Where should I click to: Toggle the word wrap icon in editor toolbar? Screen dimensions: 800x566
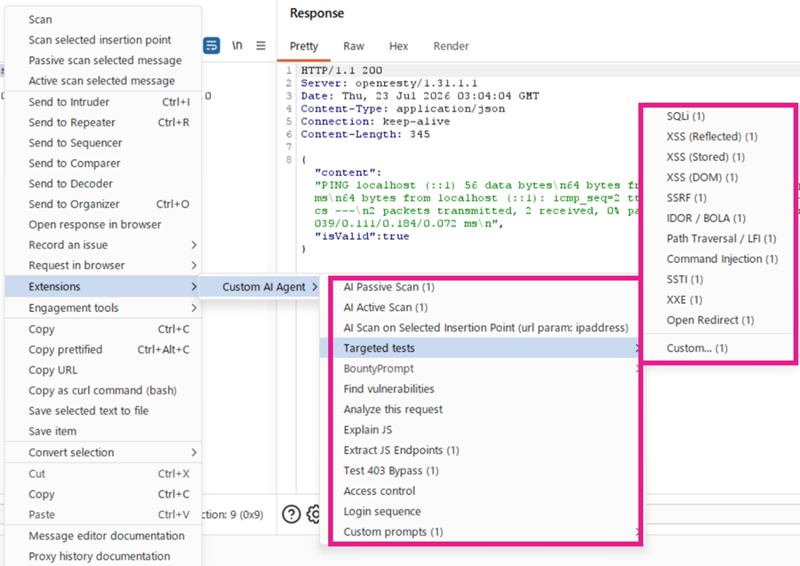(x=212, y=45)
